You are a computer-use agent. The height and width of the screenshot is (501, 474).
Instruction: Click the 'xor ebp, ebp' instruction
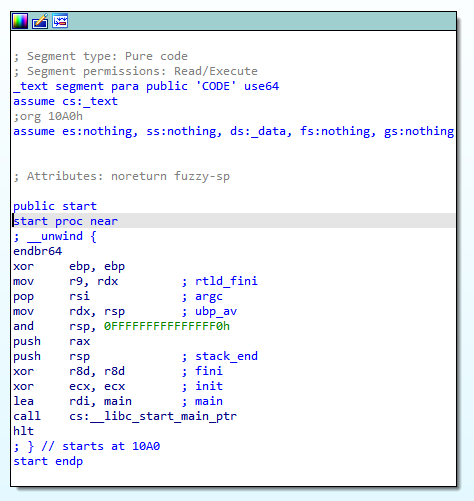pyautogui.click(x=69, y=266)
